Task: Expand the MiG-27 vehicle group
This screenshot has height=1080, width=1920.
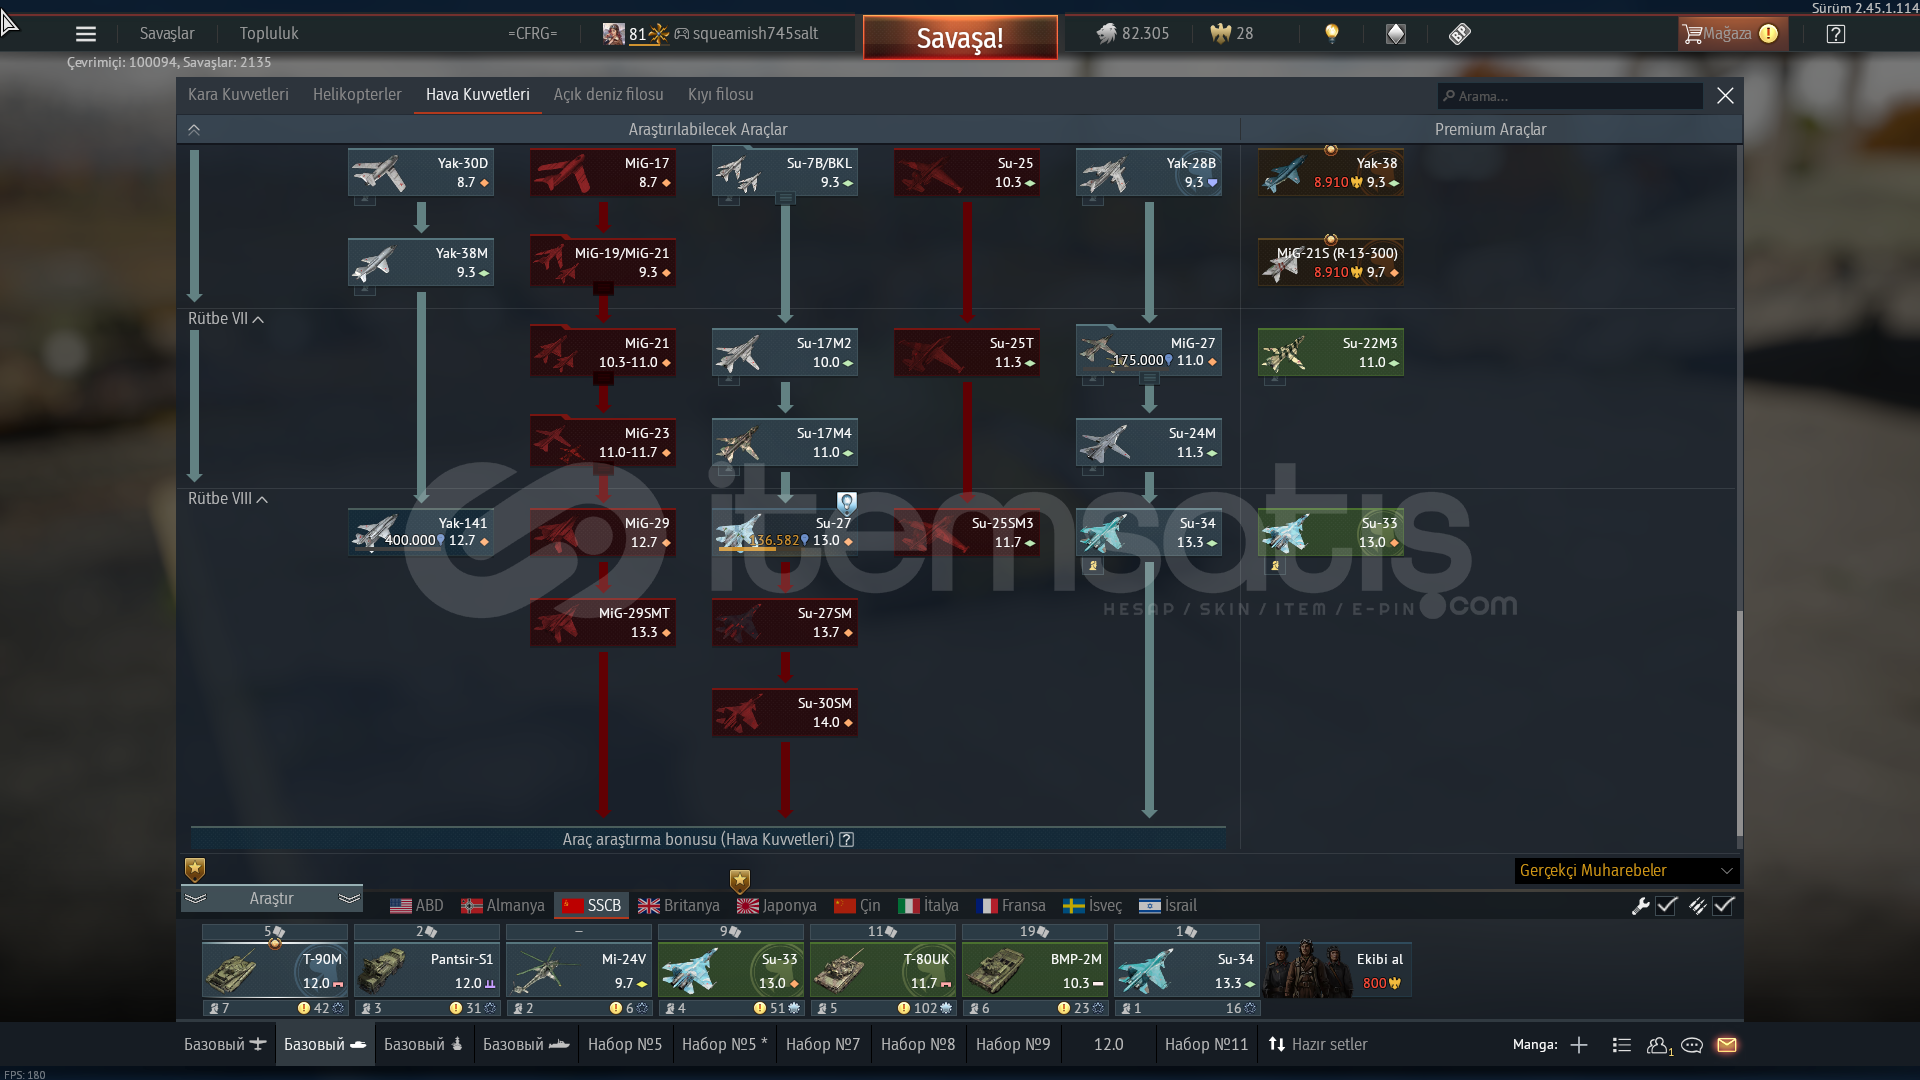Action: pyautogui.click(x=1150, y=379)
